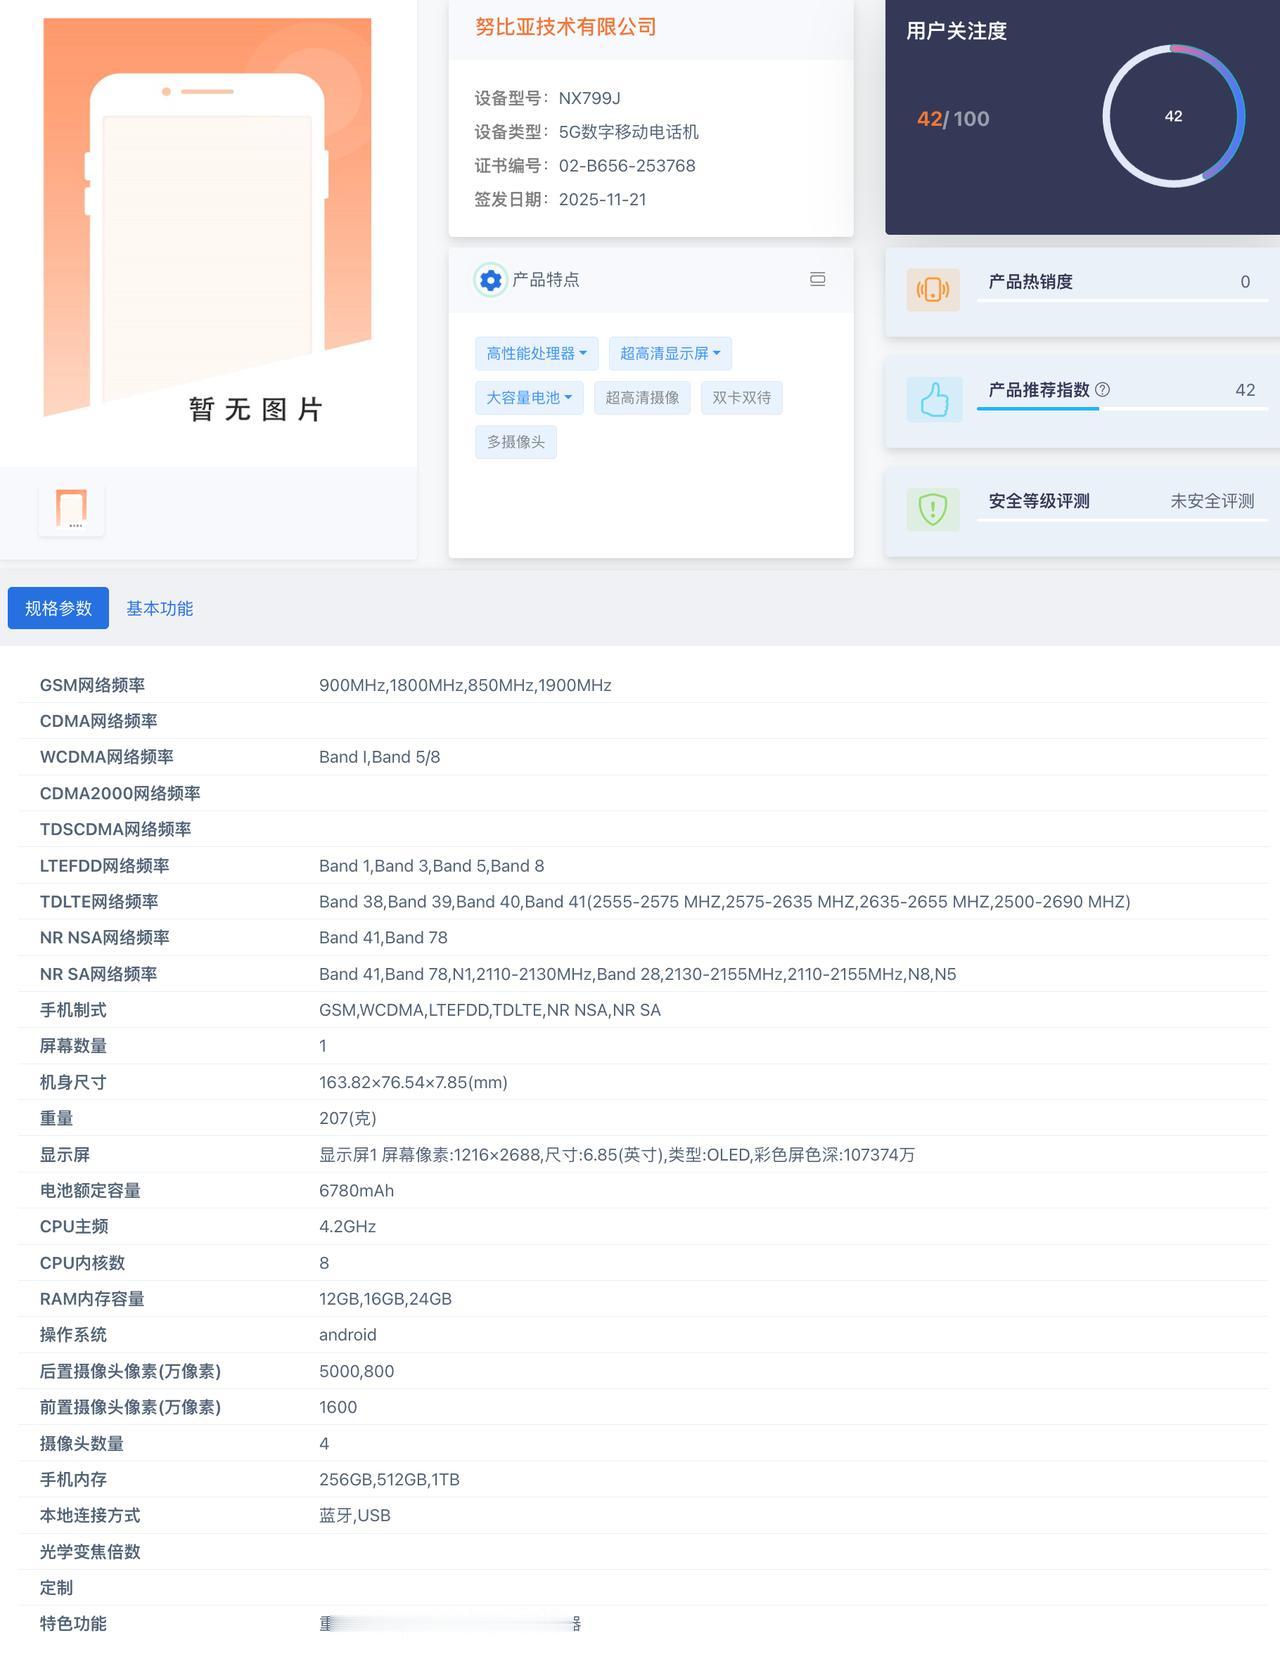Image resolution: width=1280 pixels, height=1666 pixels.
Task: Switch to the 规格参数 tab
Action: 58,608
